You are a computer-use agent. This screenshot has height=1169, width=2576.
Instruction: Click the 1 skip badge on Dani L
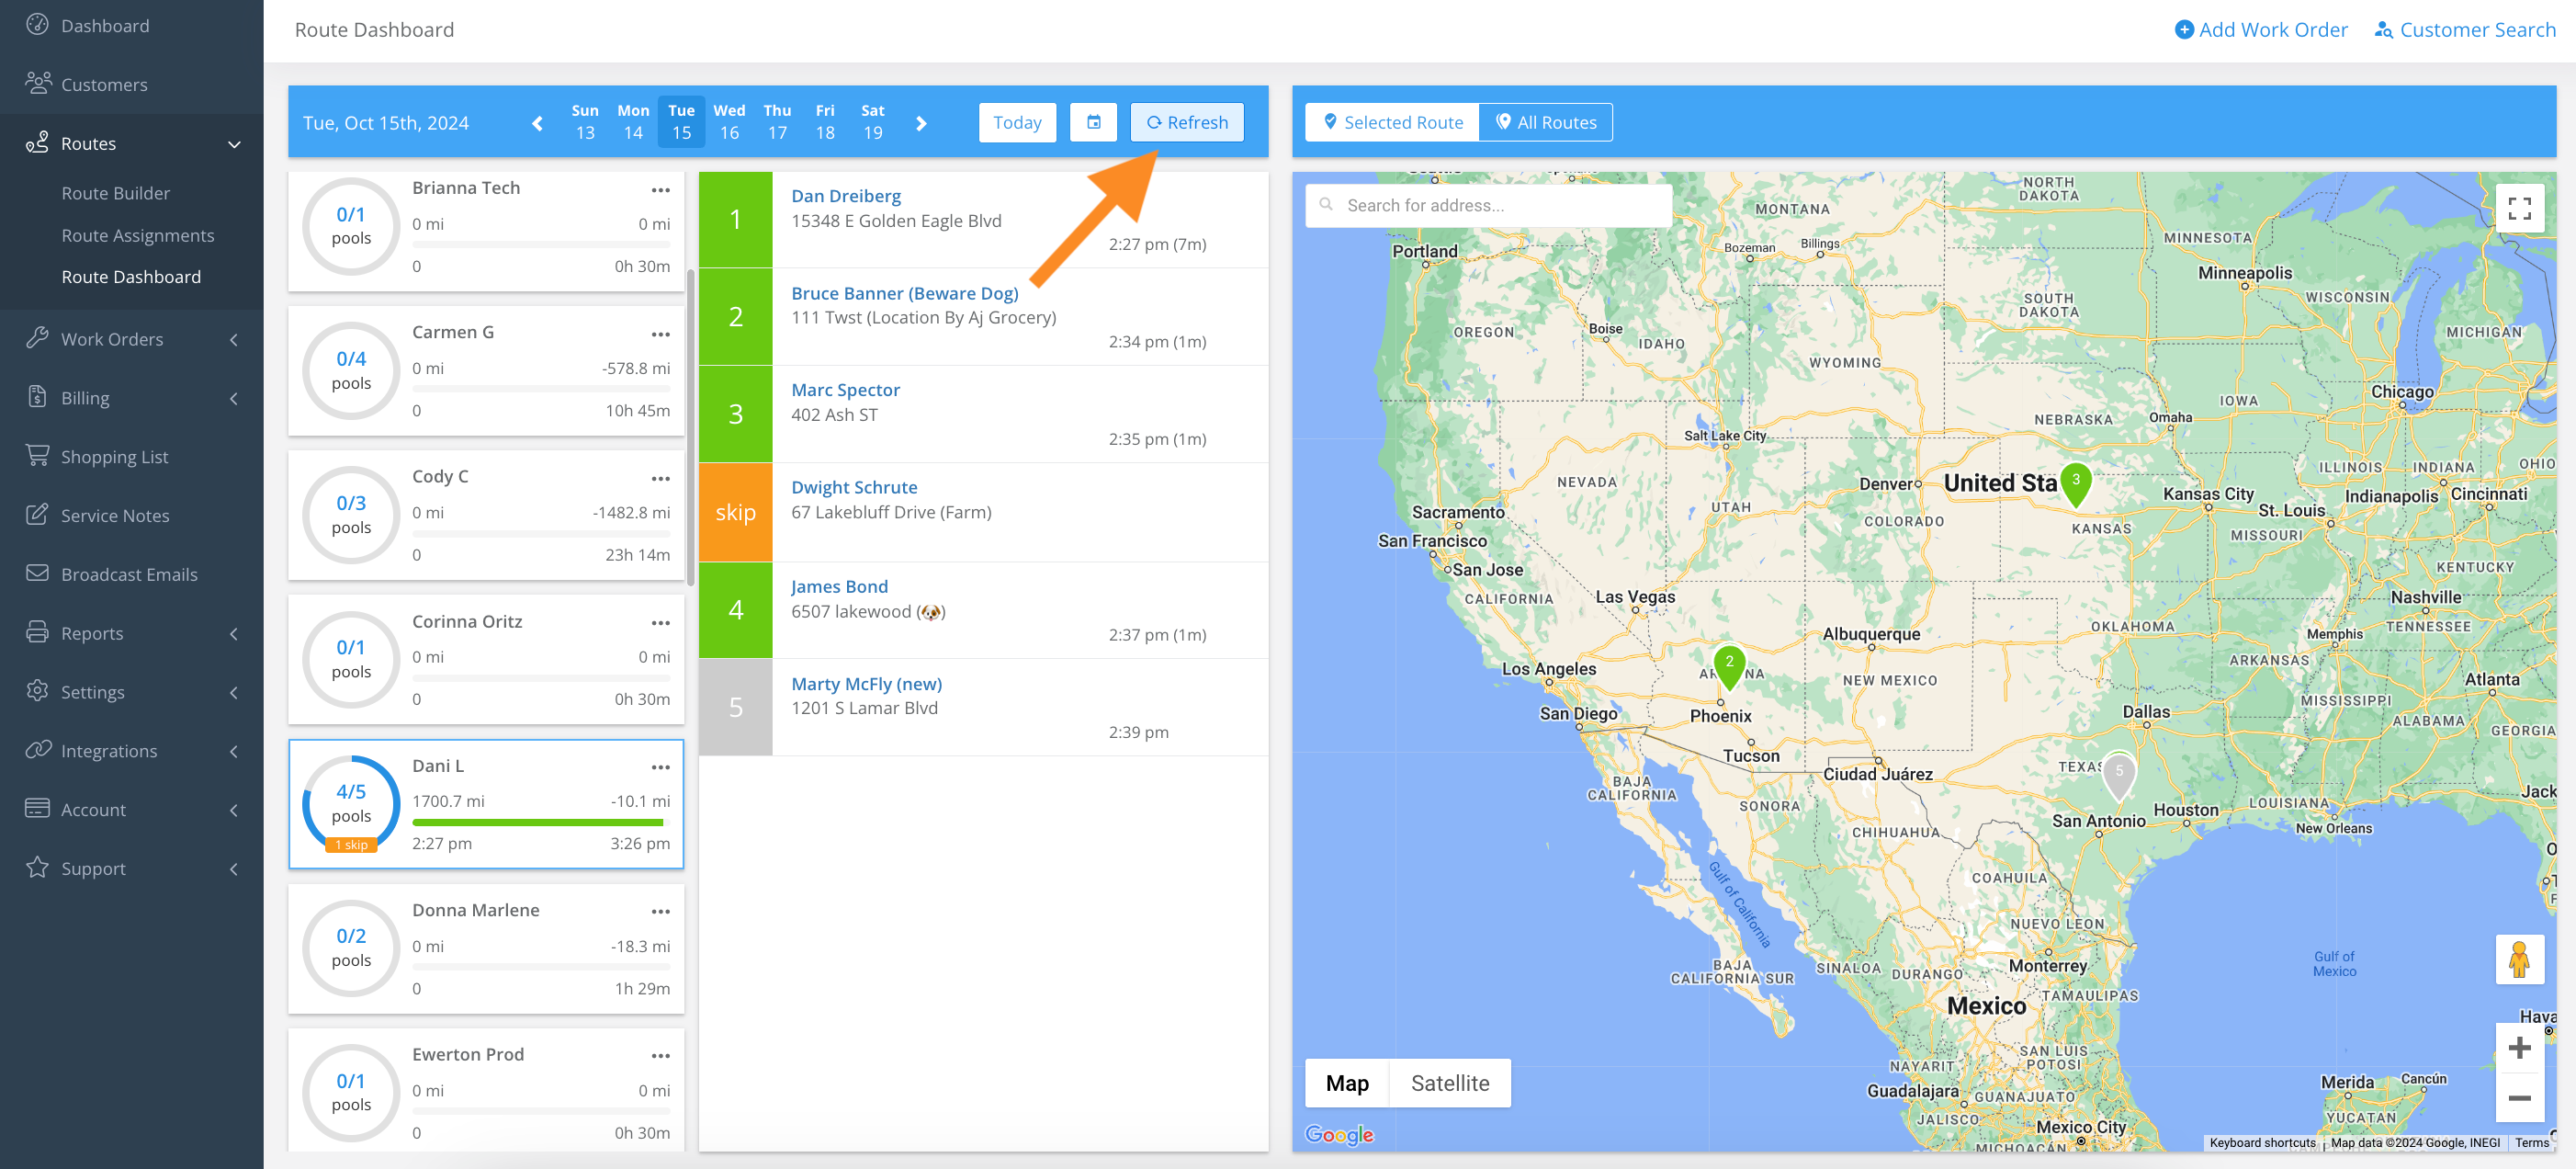coord(351,845)
